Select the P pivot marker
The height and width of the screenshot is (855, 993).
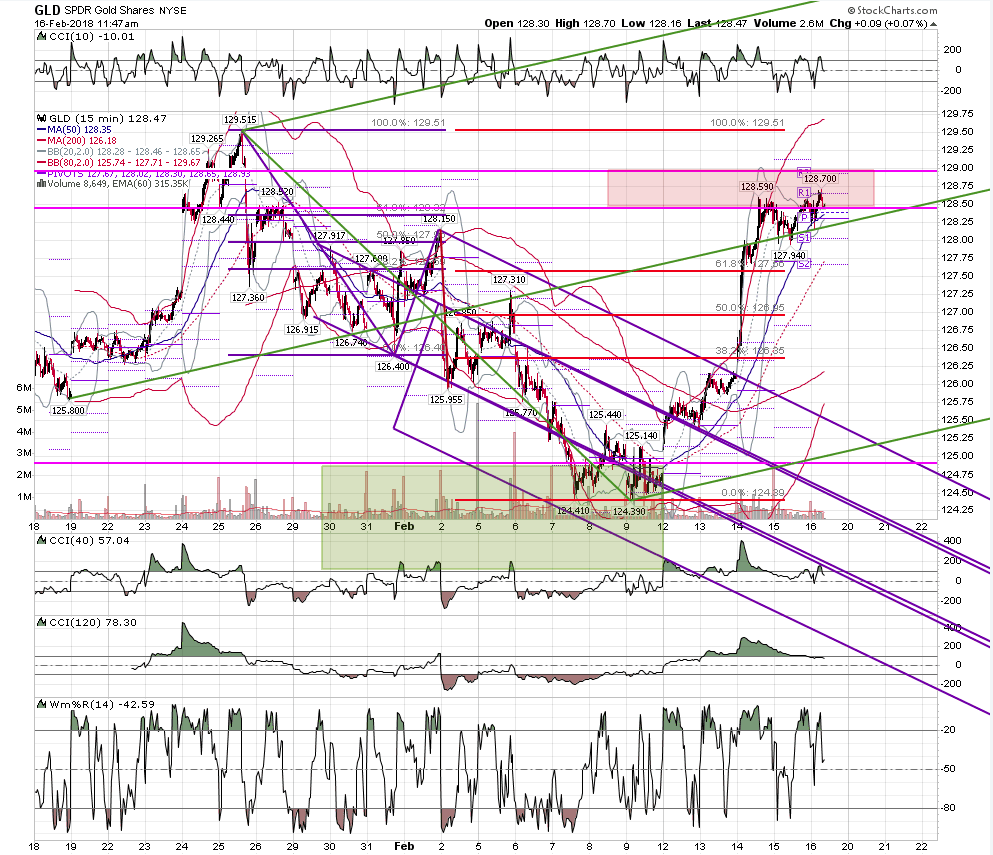804,218
